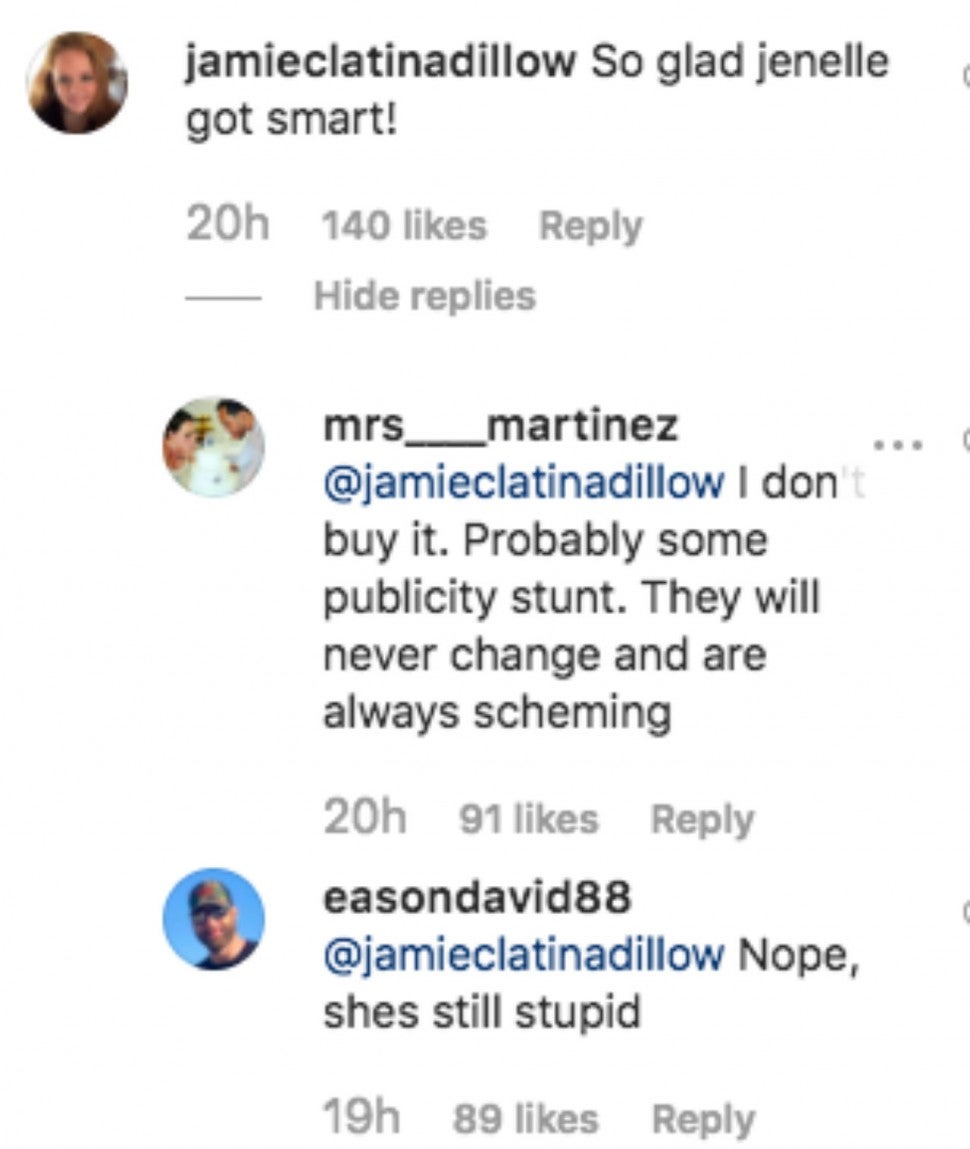The image size is (970, 1149).
Task: Click the 20h timestamp on mrs___martinez's reply
Action: (364, 819)
